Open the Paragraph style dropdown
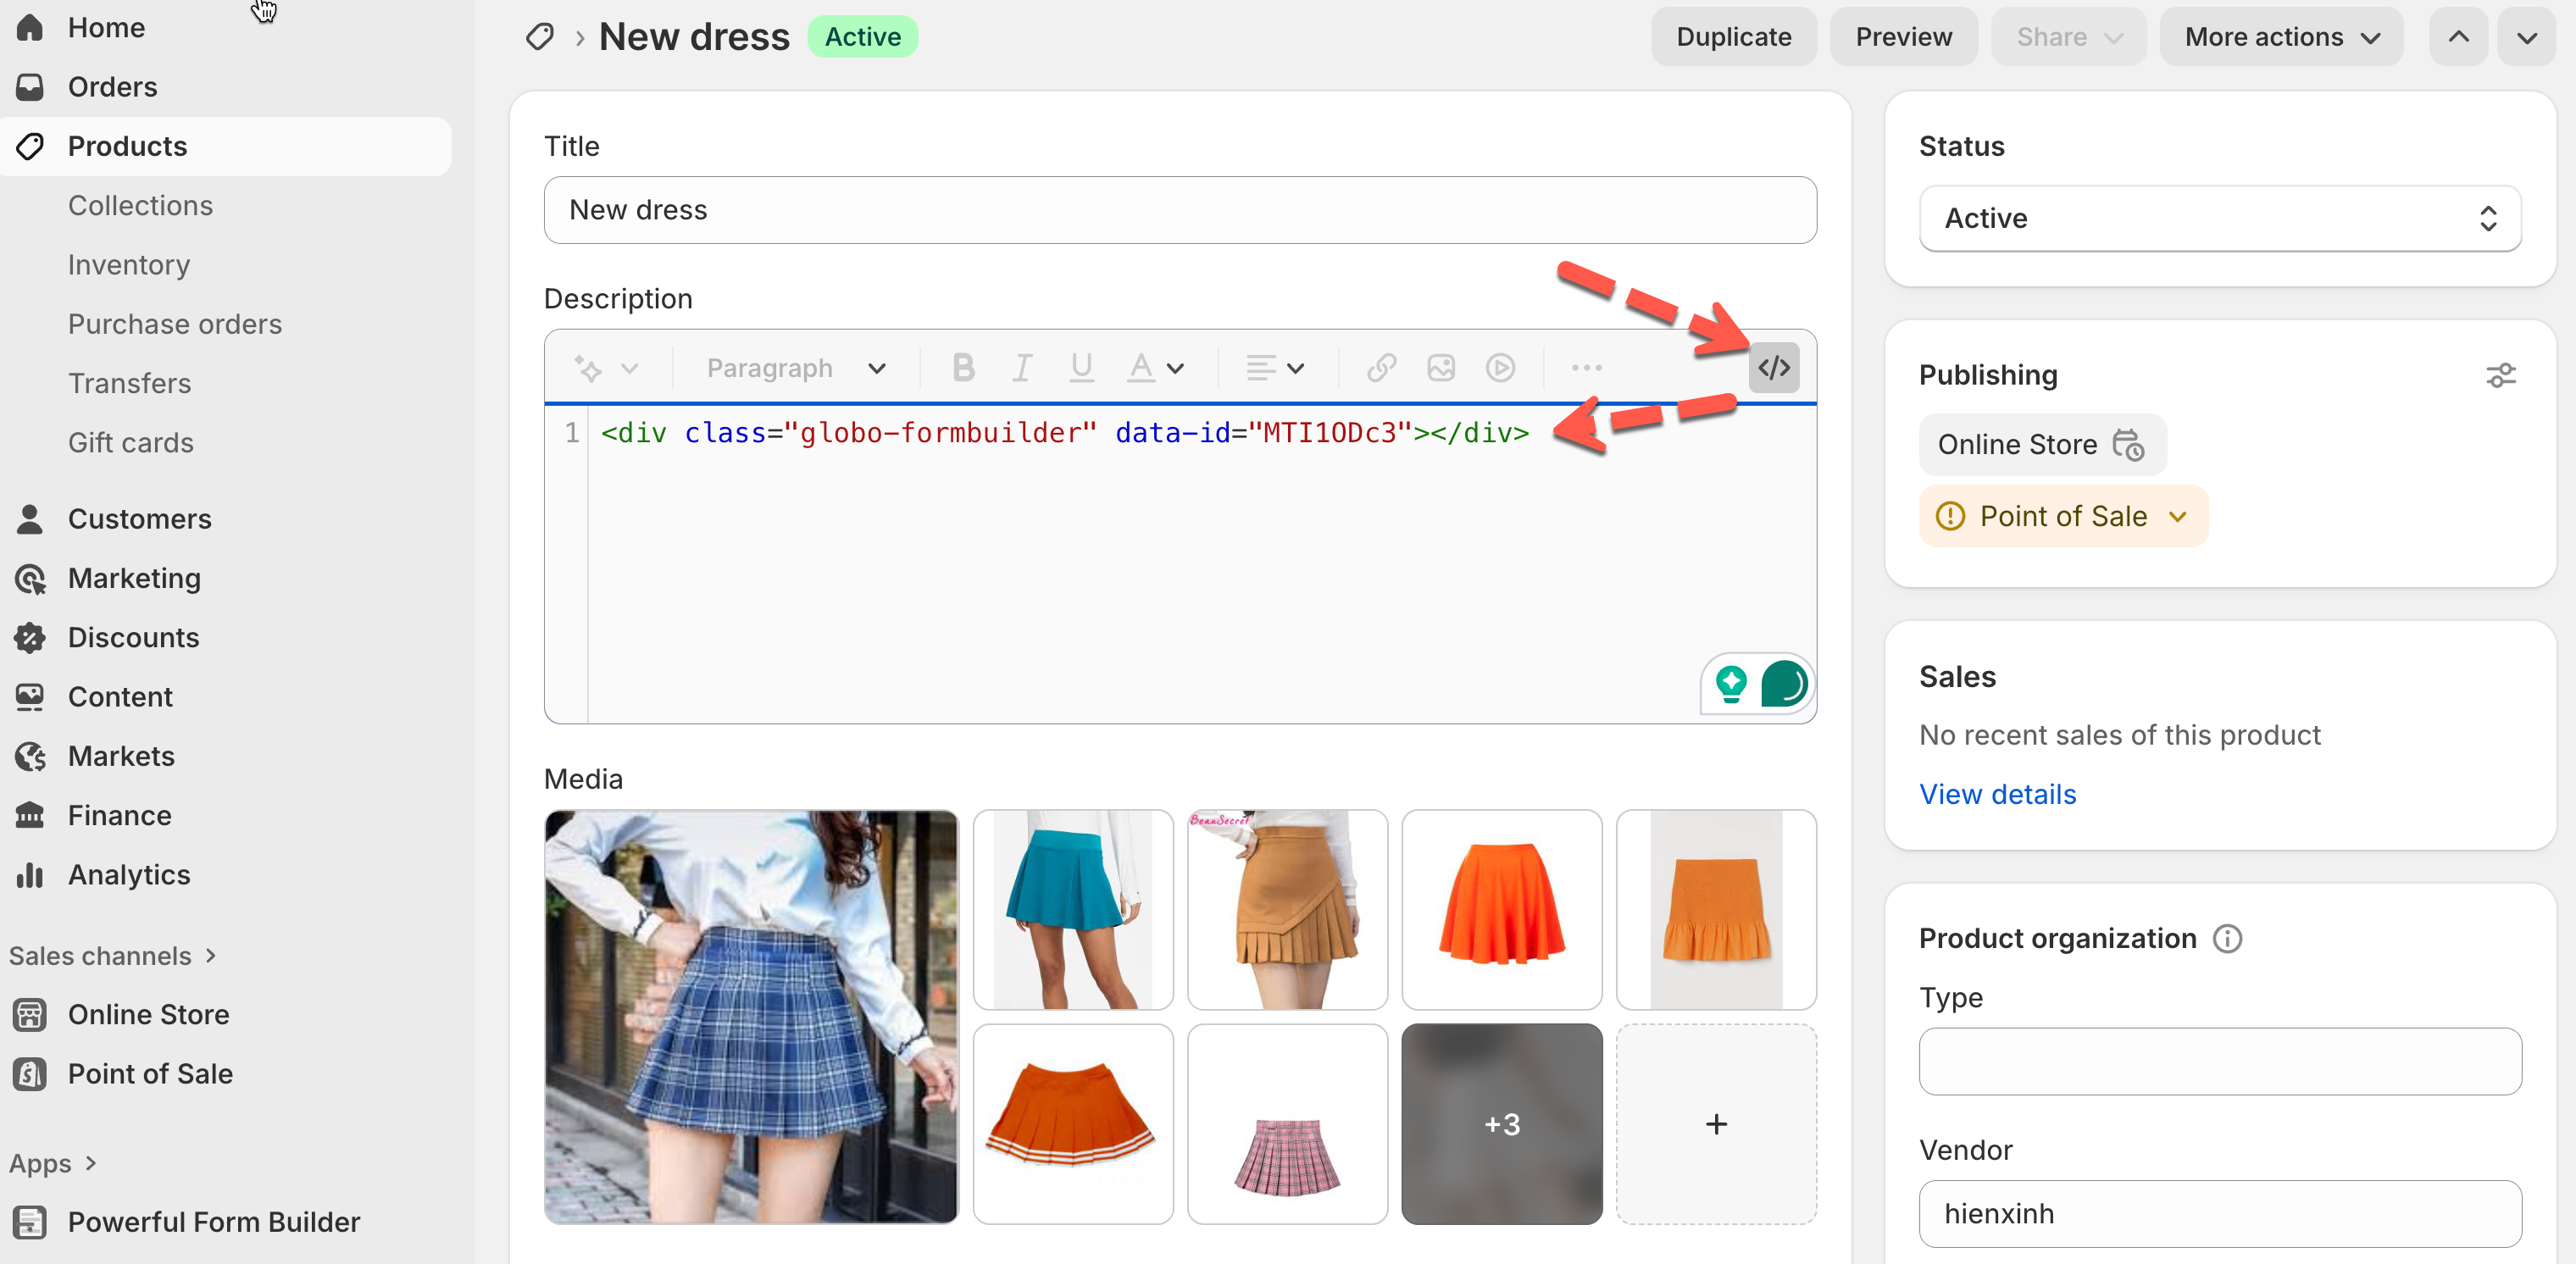 point(795,368)
